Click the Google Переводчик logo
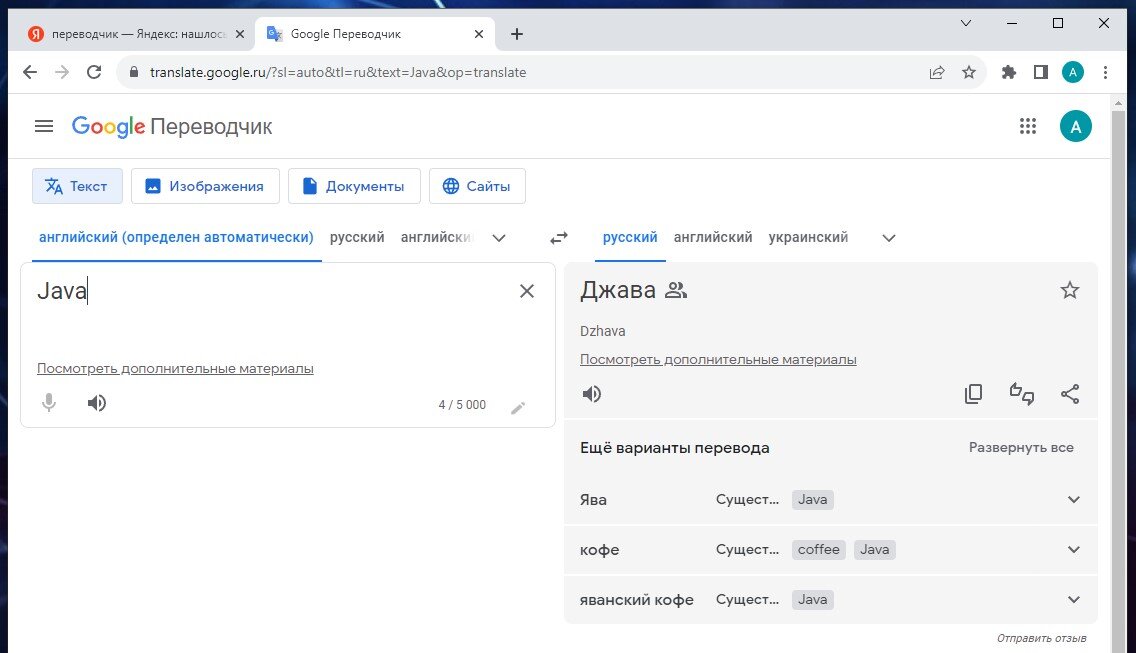 [x=172, y=127]
